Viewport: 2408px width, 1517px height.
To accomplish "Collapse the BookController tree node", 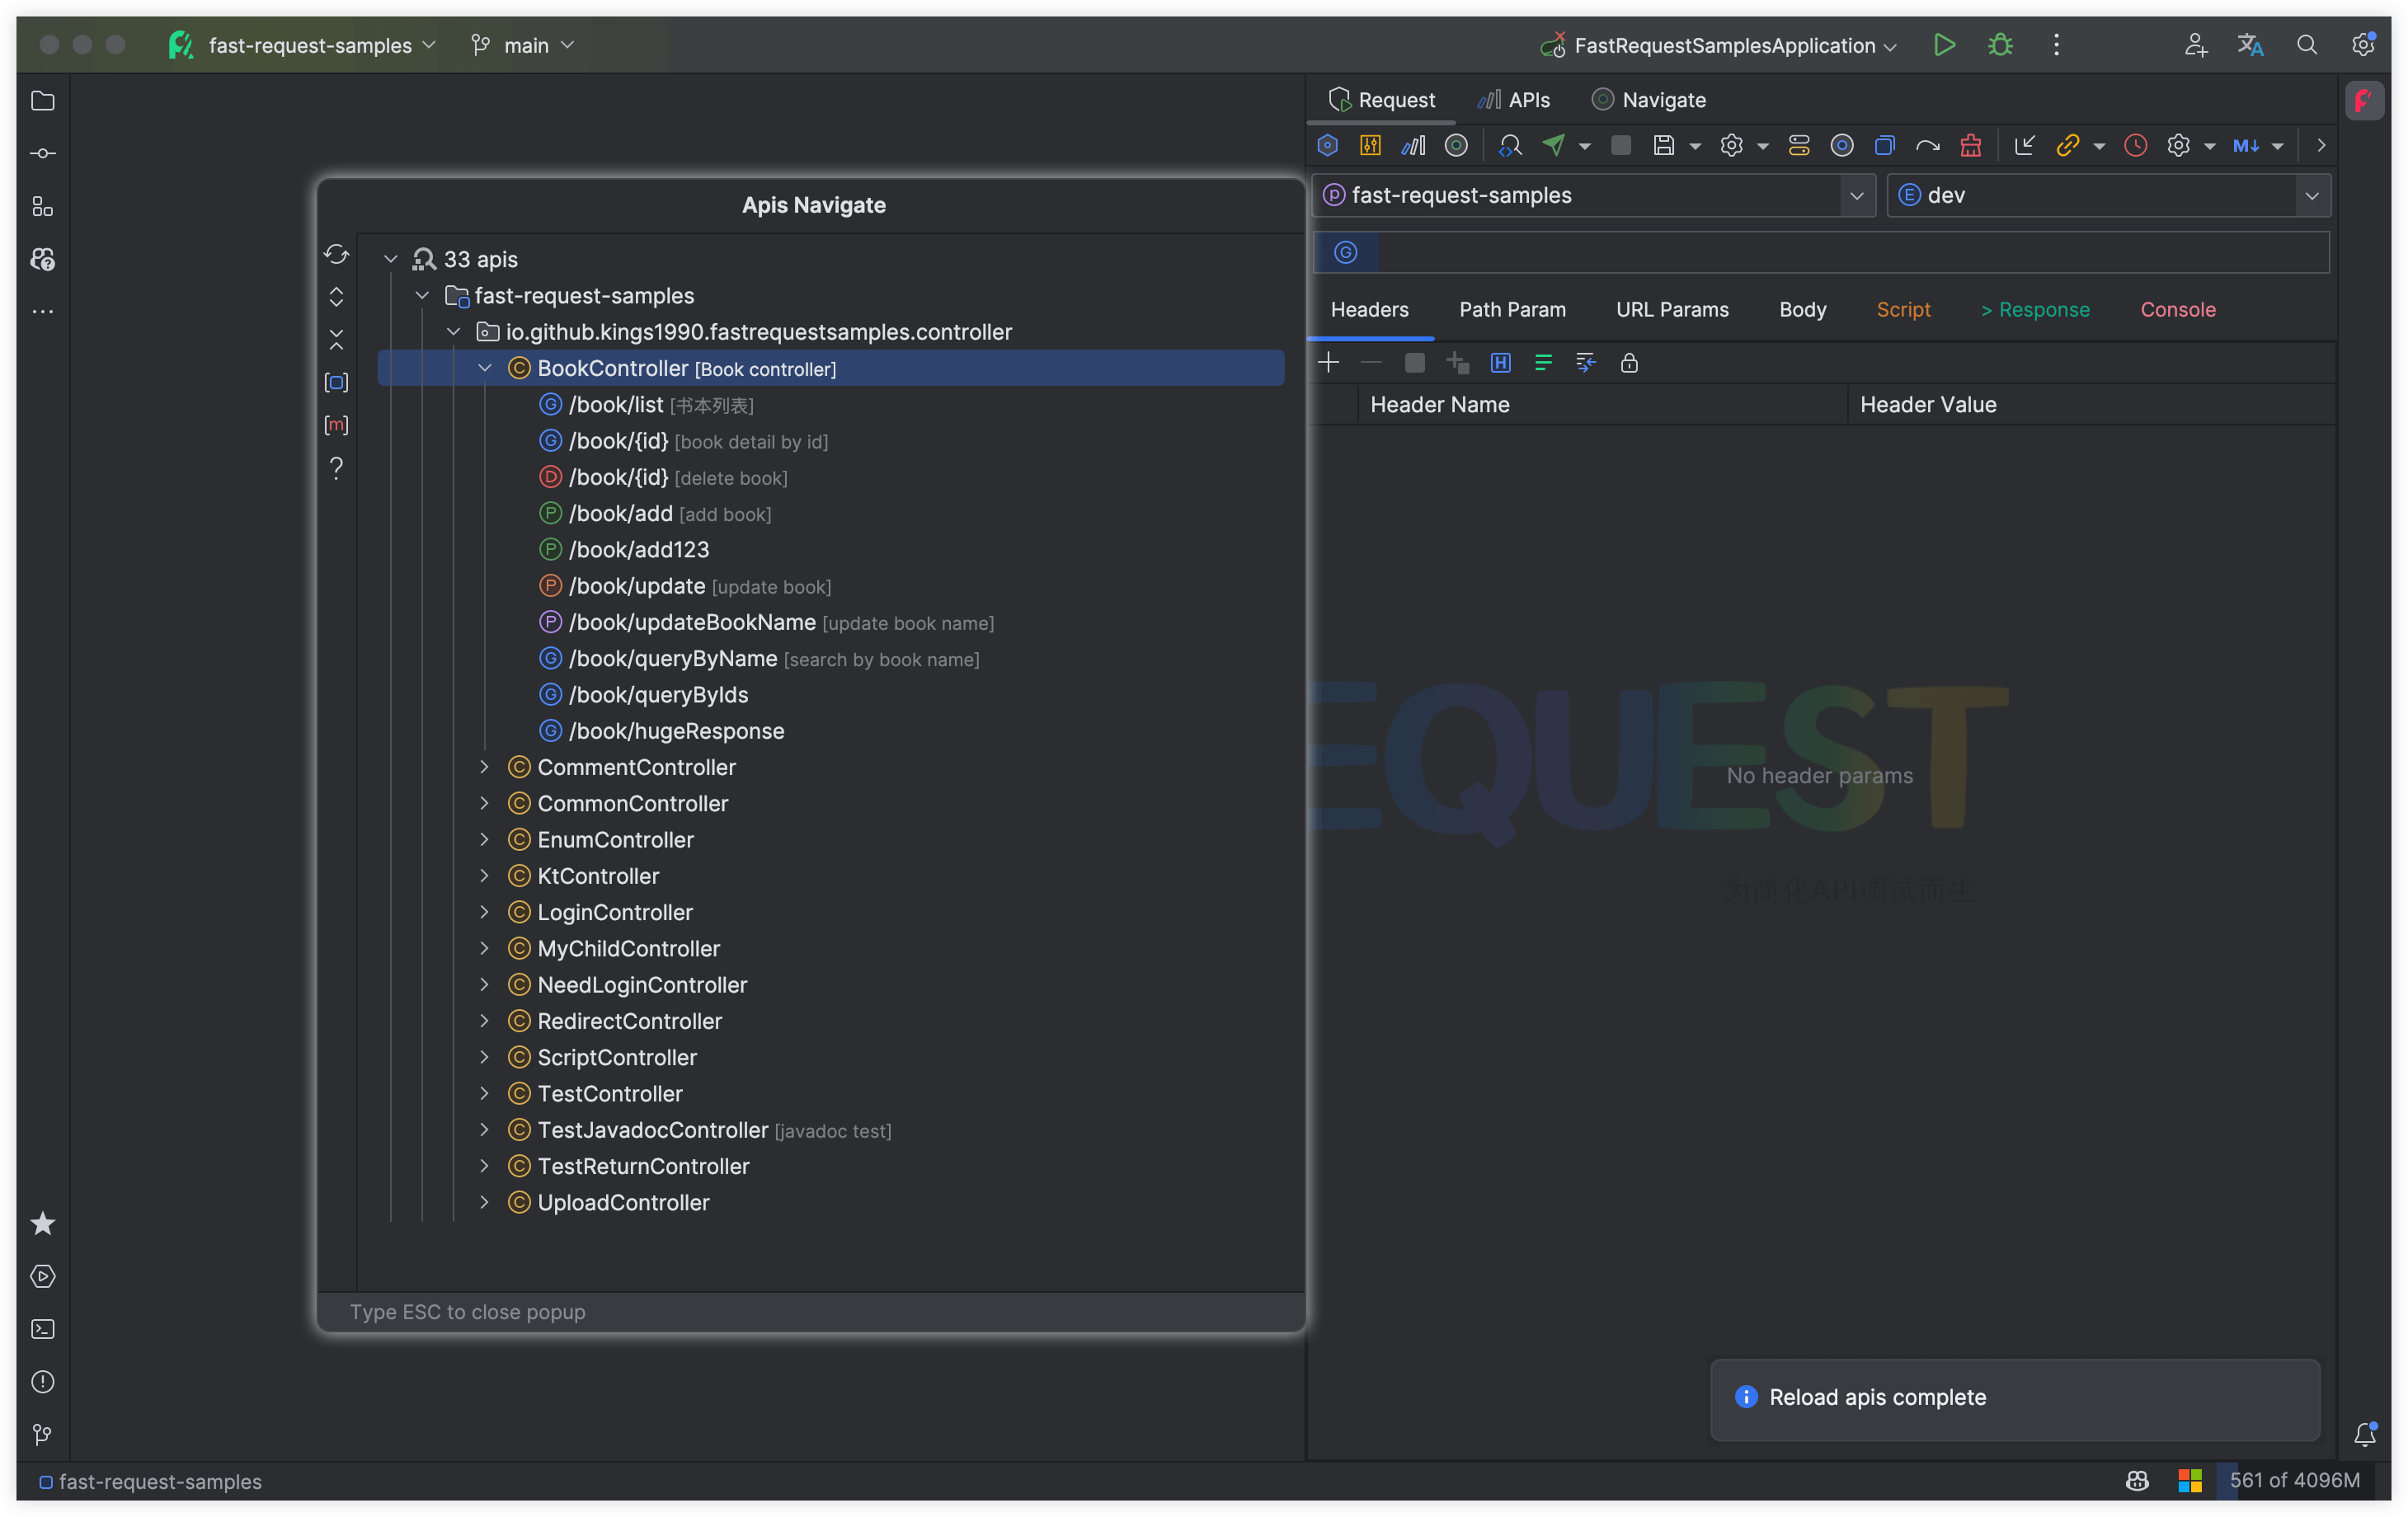I will click(x=485, y=368).
